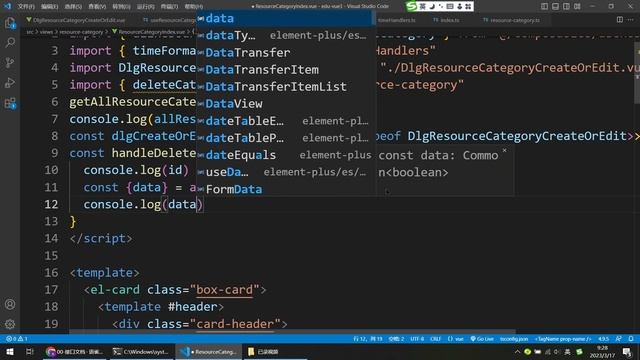The width and height of the screenshot is (640, 360).
Task: Open the Explorer view in activity bar
Action: pos(10,23)
